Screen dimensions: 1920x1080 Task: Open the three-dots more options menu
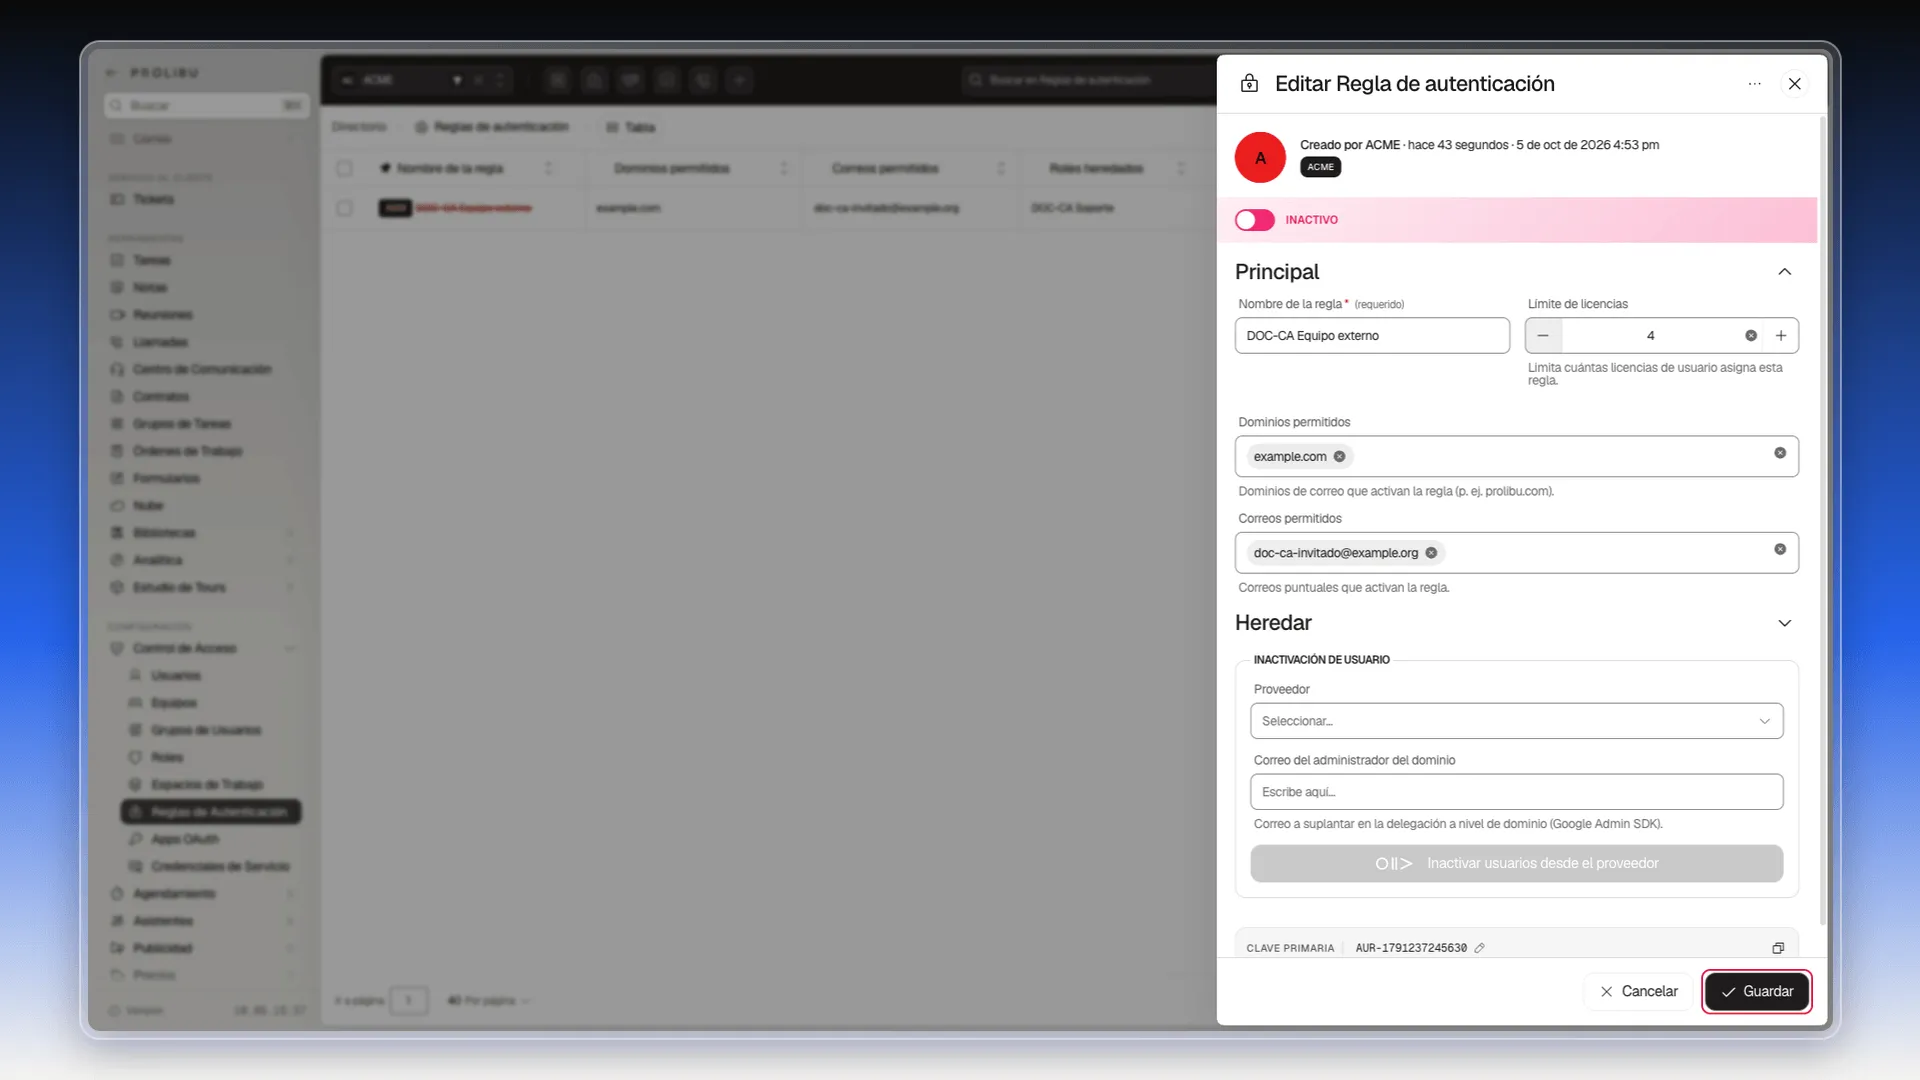point(1754,84)
